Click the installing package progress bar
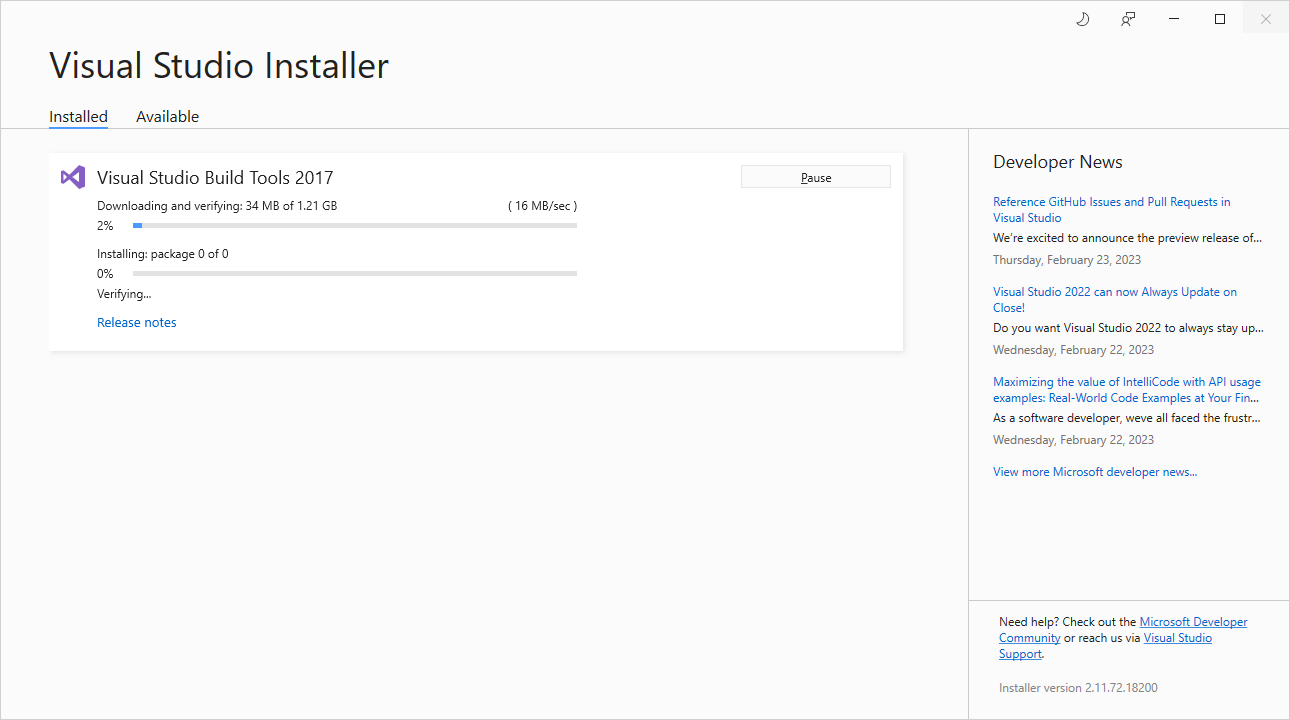 355,274
